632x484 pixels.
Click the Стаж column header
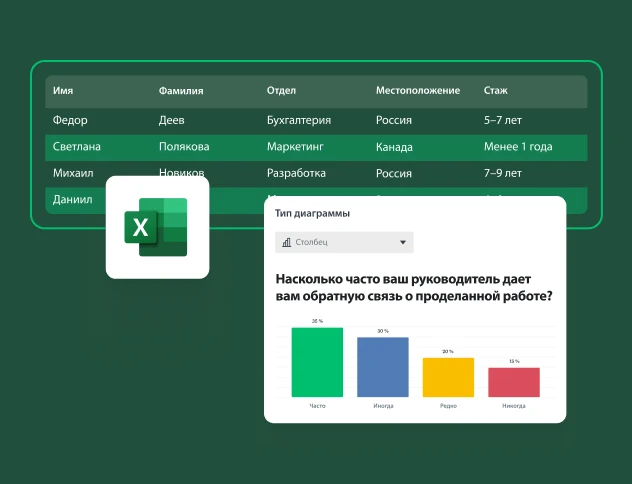(x=495, y=91)
